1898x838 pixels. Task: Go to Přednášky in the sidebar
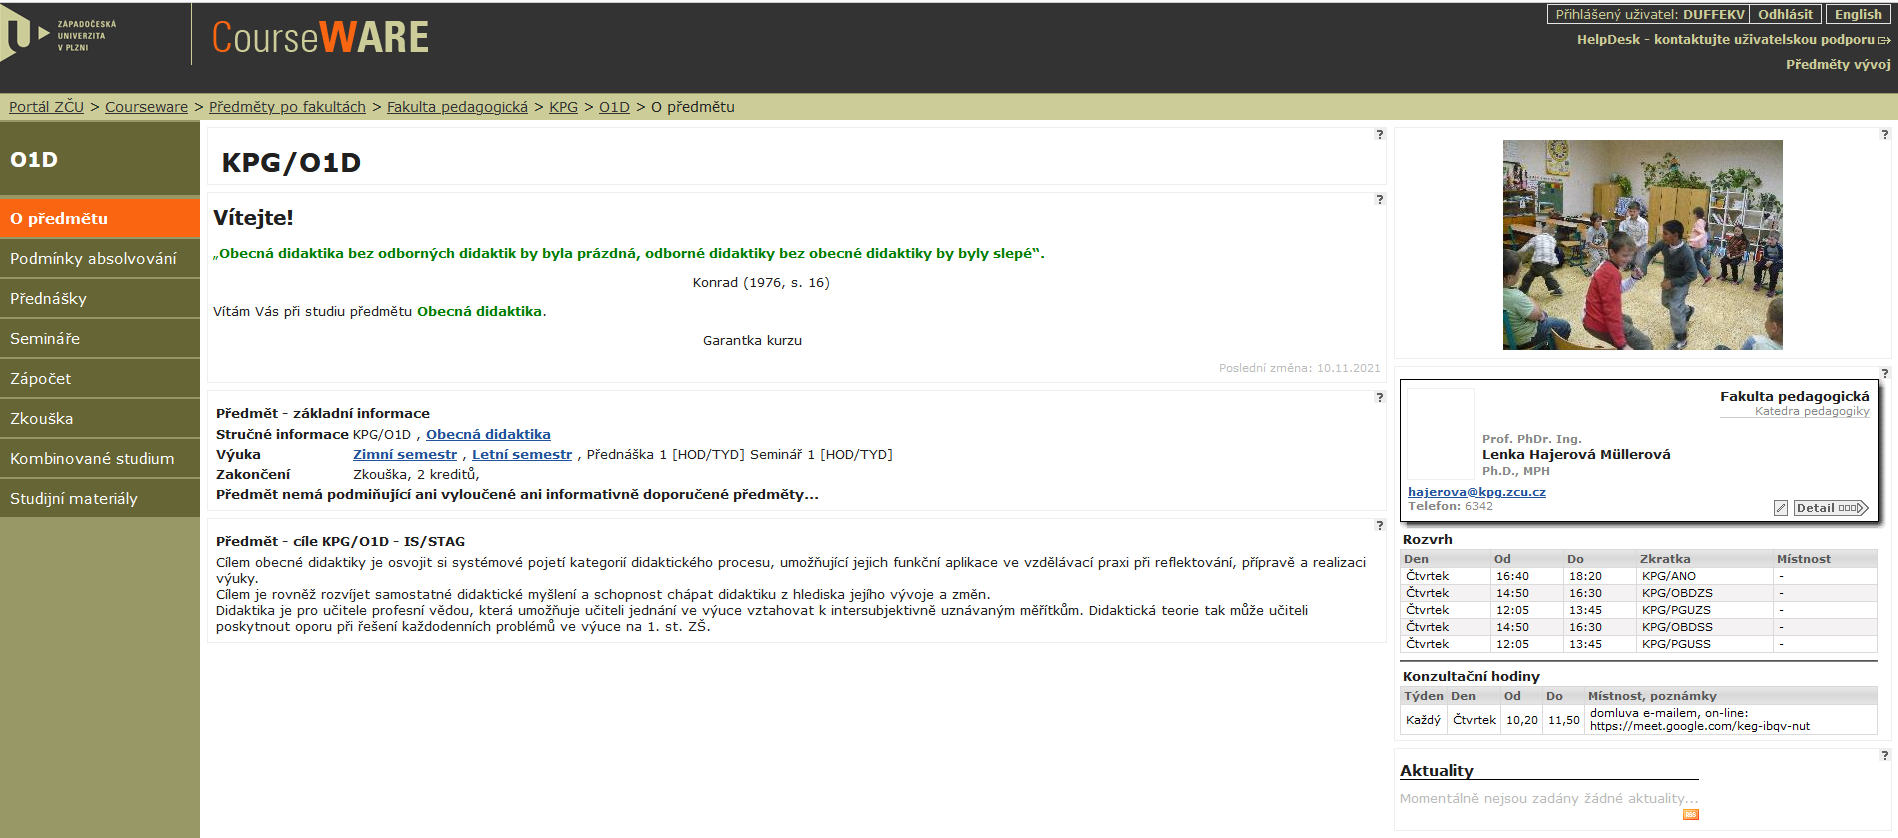click(x=100, y=298)
